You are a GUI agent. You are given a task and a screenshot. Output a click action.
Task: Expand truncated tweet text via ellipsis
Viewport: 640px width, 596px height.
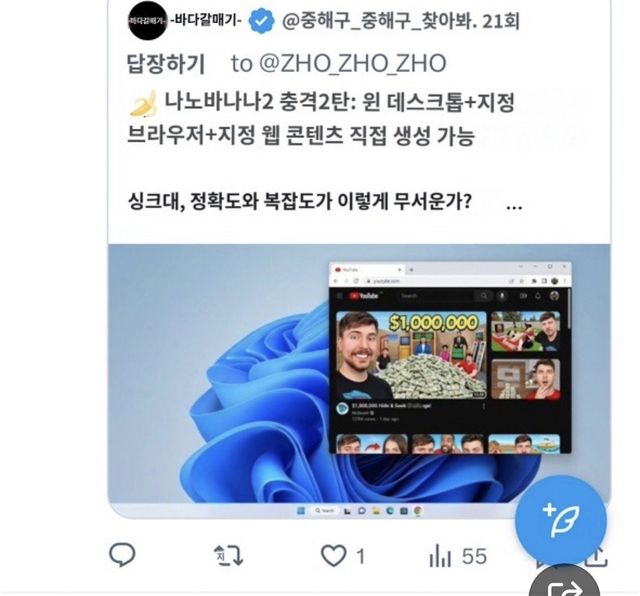coord(514,206)
